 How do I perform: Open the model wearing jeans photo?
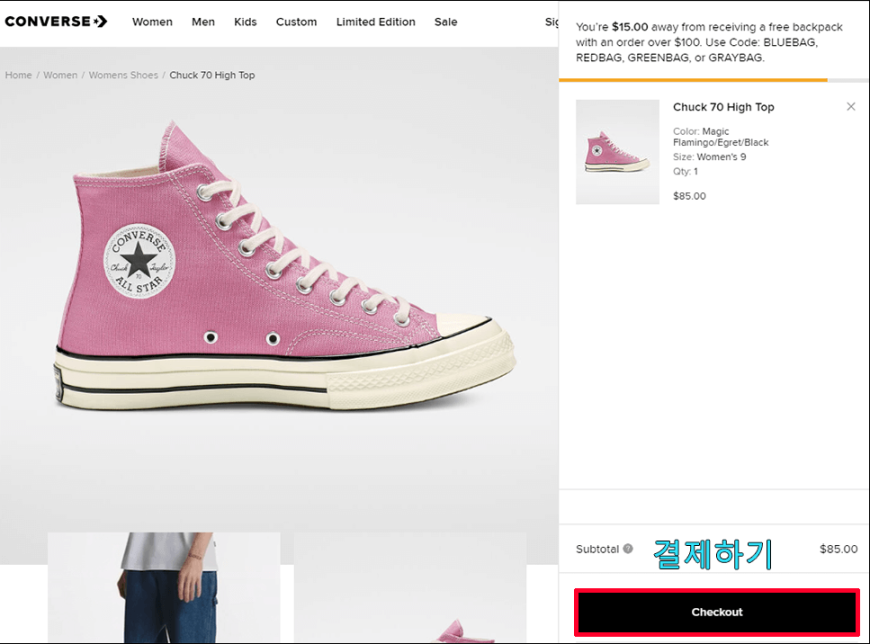(164, 588)
